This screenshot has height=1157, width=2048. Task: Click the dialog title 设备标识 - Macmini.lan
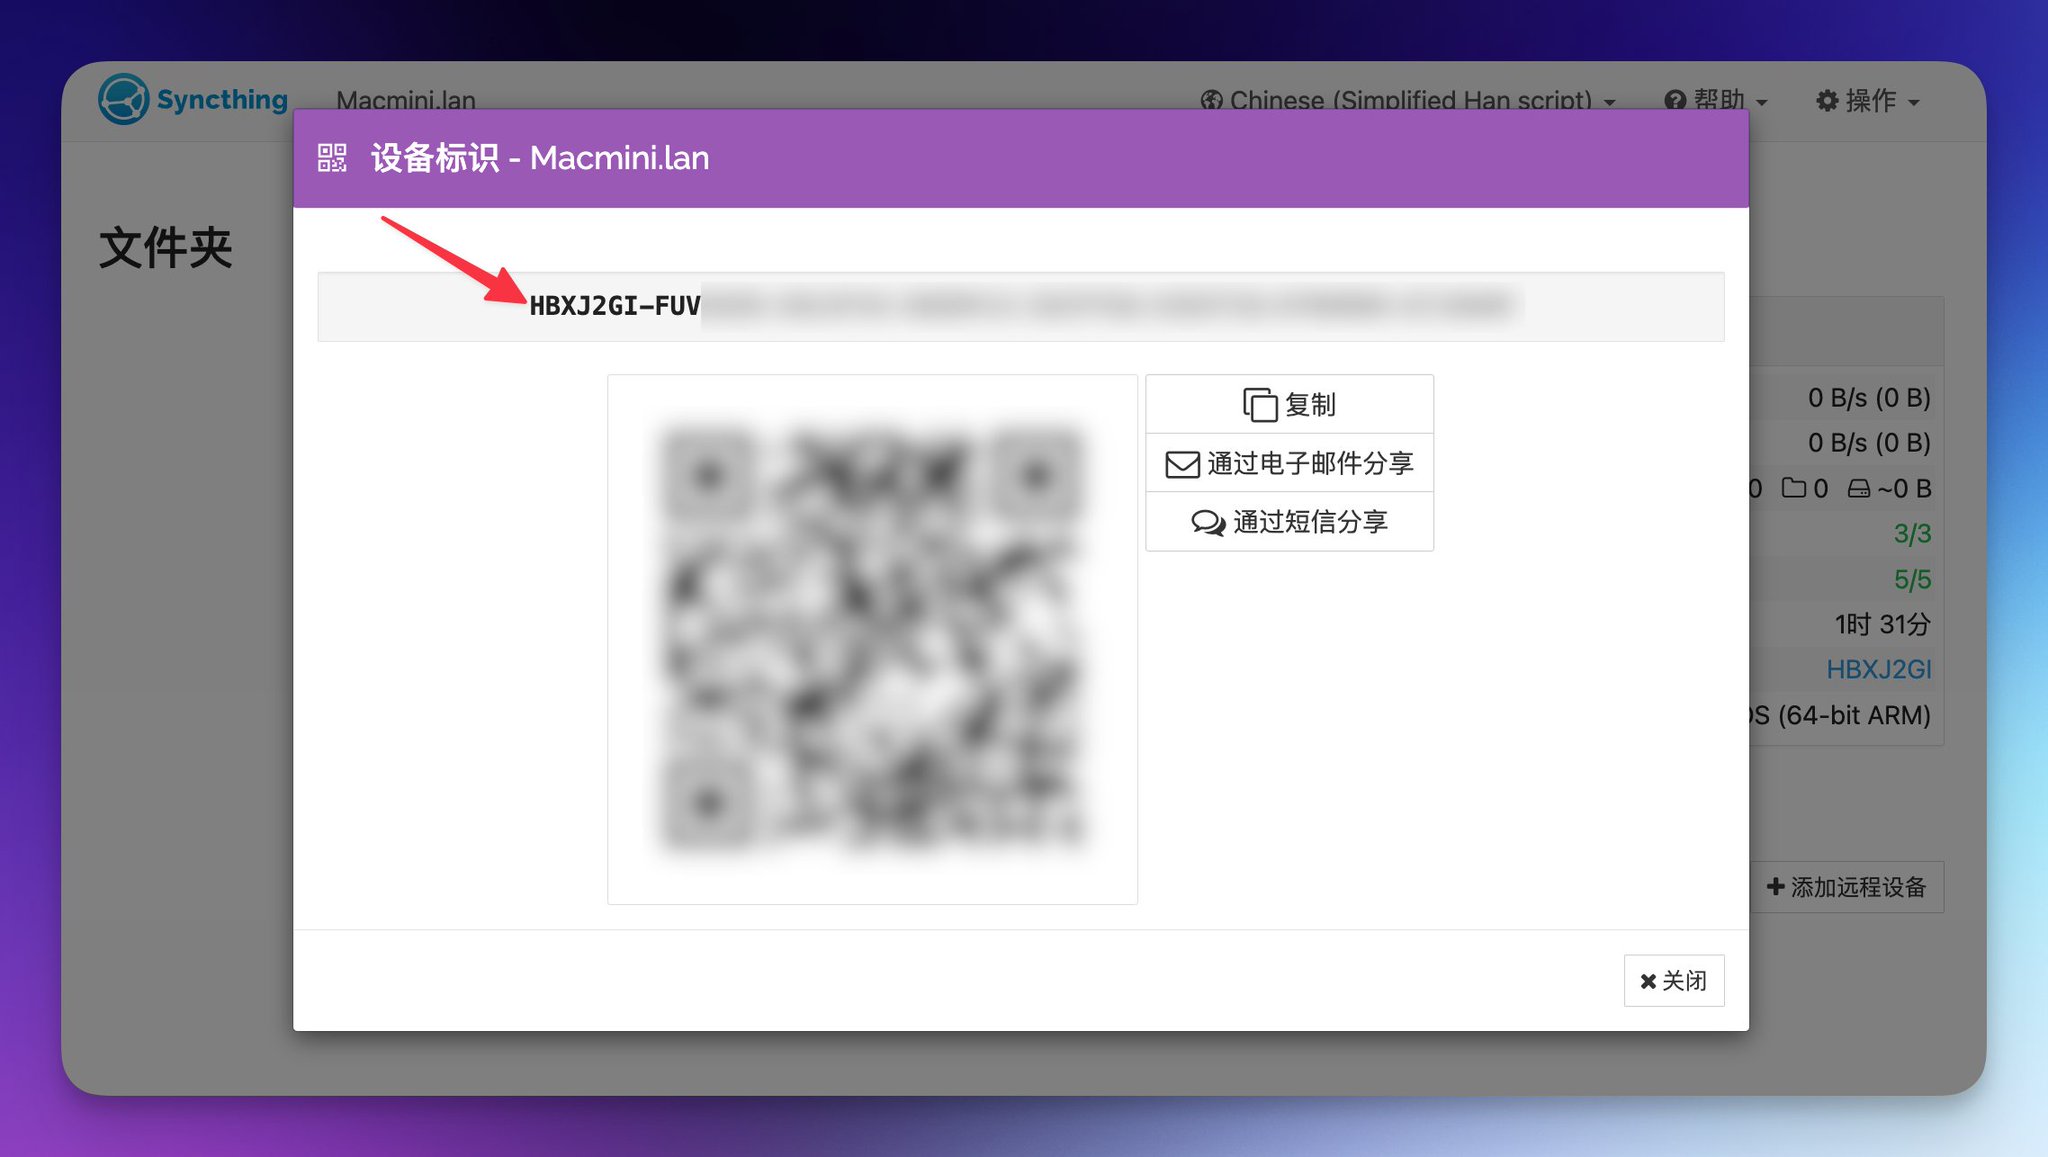pyautogui.click(x=540, y=158)
